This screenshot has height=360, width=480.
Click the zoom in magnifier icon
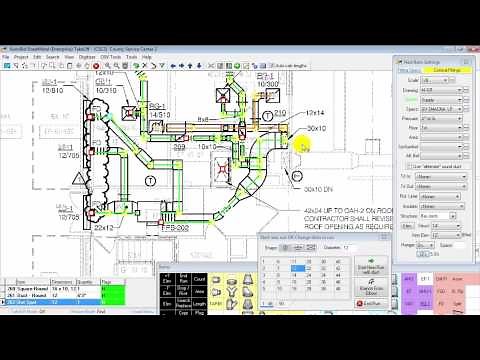[x=108, y=66]
